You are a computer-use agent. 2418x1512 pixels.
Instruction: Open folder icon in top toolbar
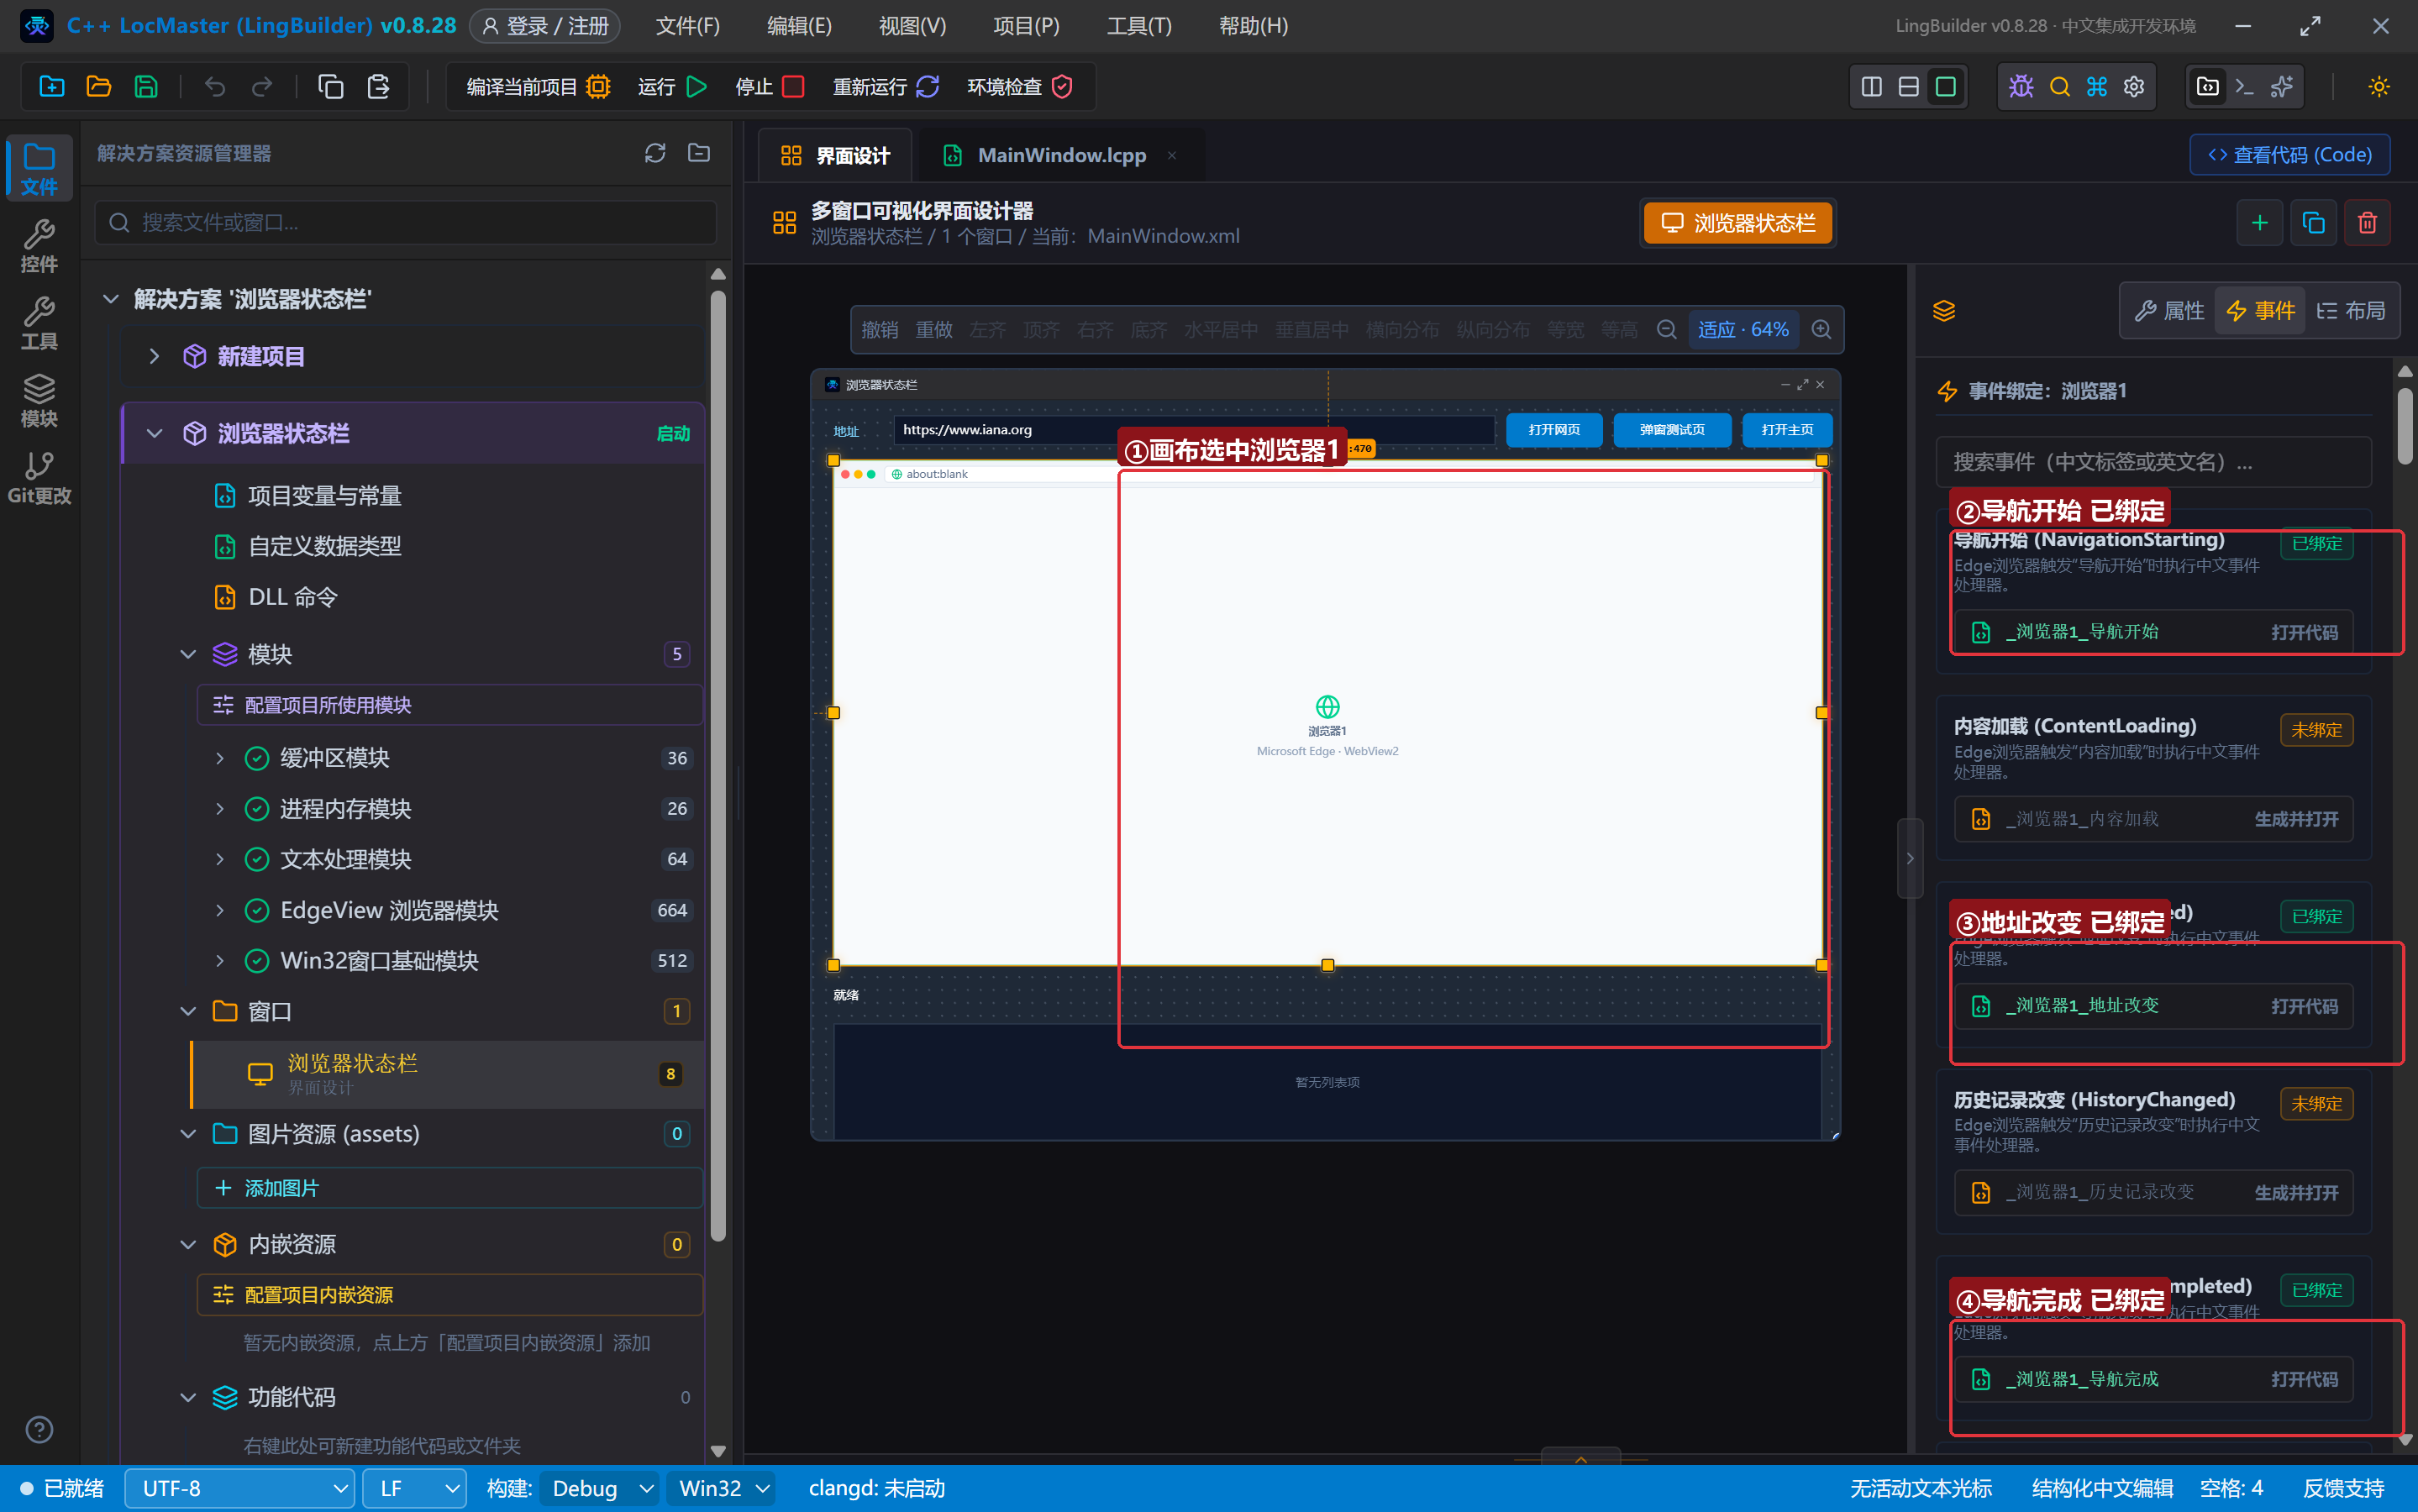pos(99,87)
